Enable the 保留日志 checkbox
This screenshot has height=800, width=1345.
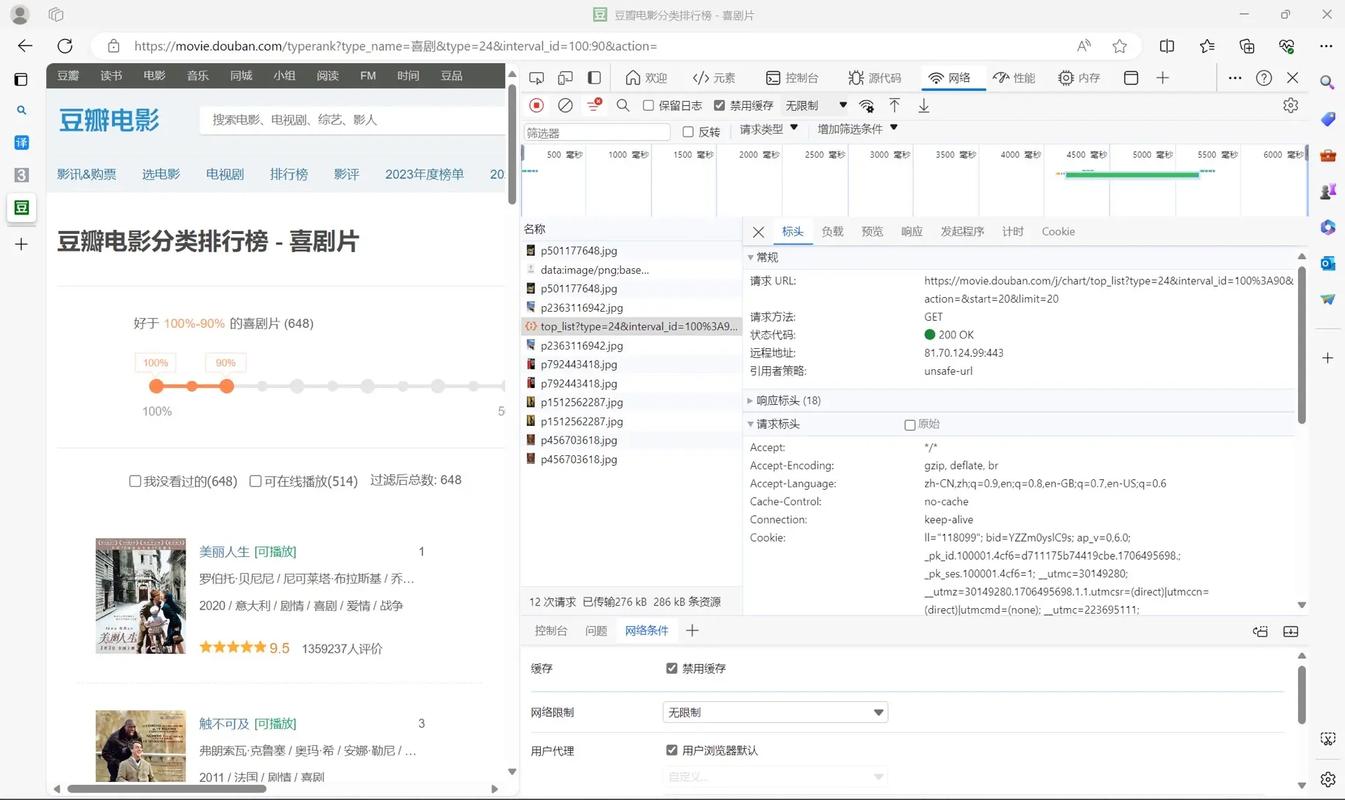click(648, 105)
